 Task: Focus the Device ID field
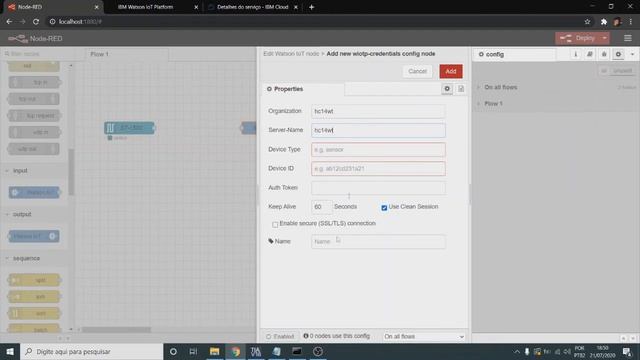point(378,169)
